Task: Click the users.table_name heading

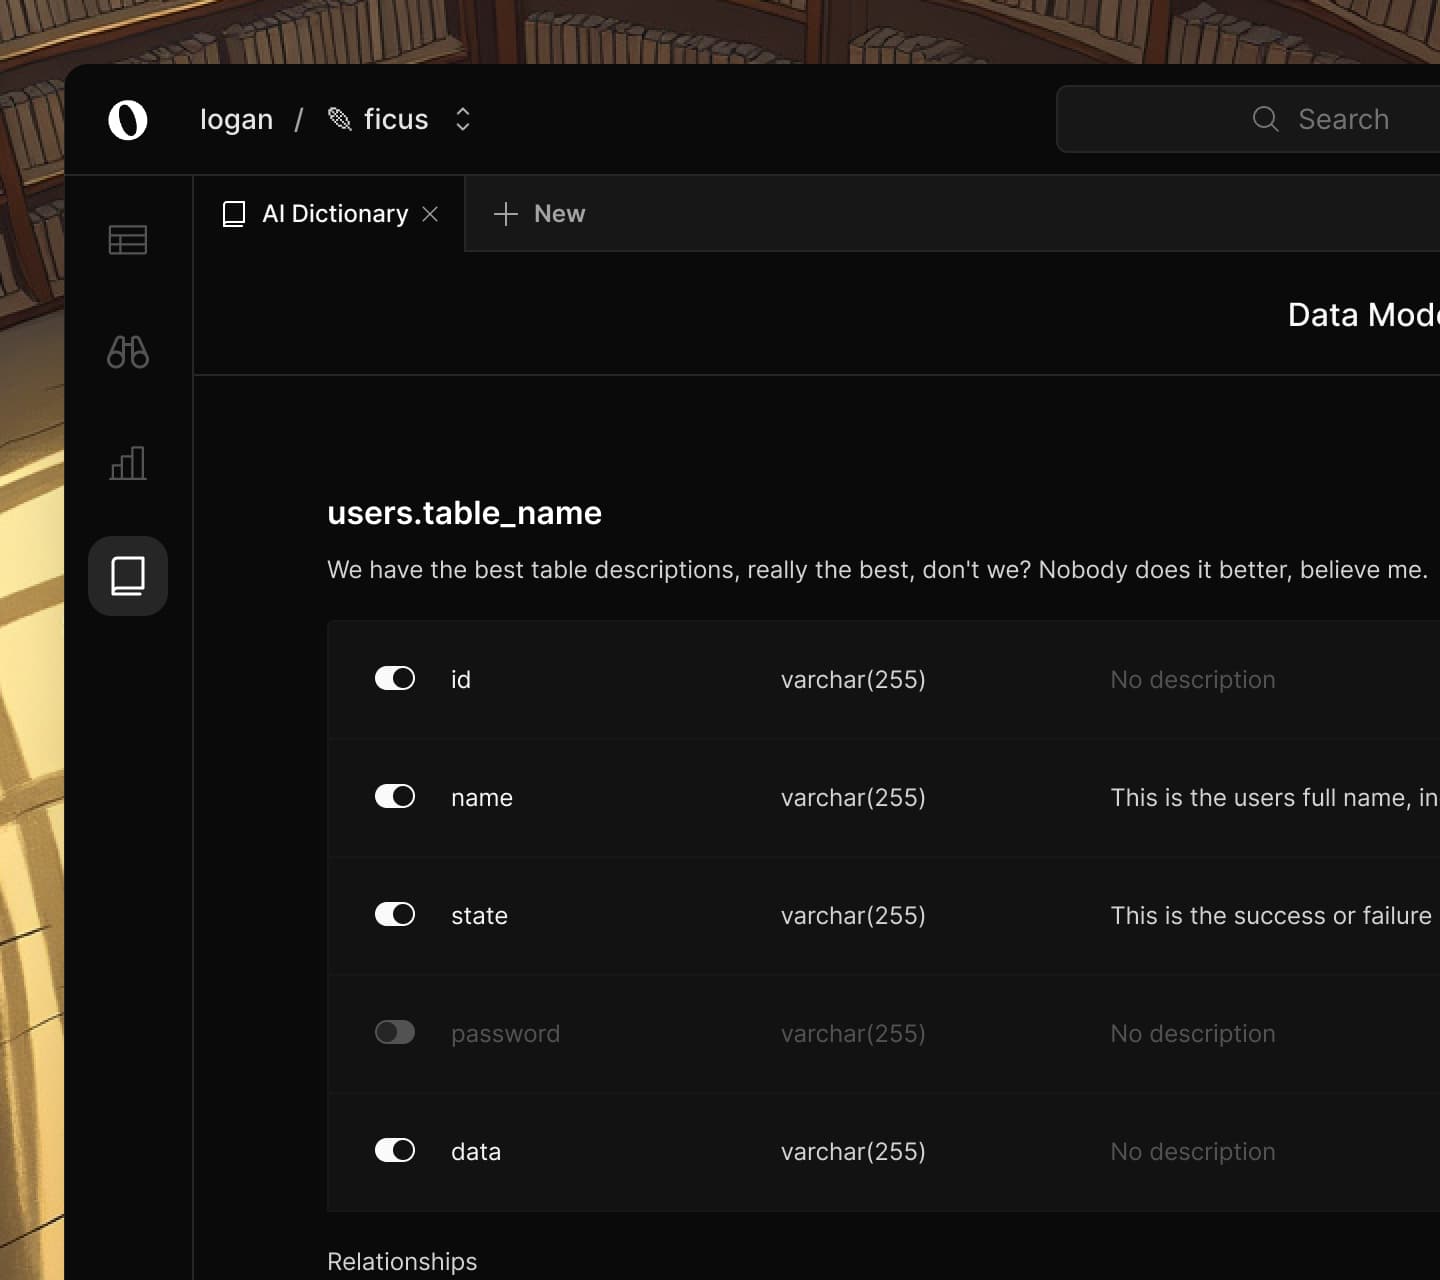Action: tap(464, 513)
